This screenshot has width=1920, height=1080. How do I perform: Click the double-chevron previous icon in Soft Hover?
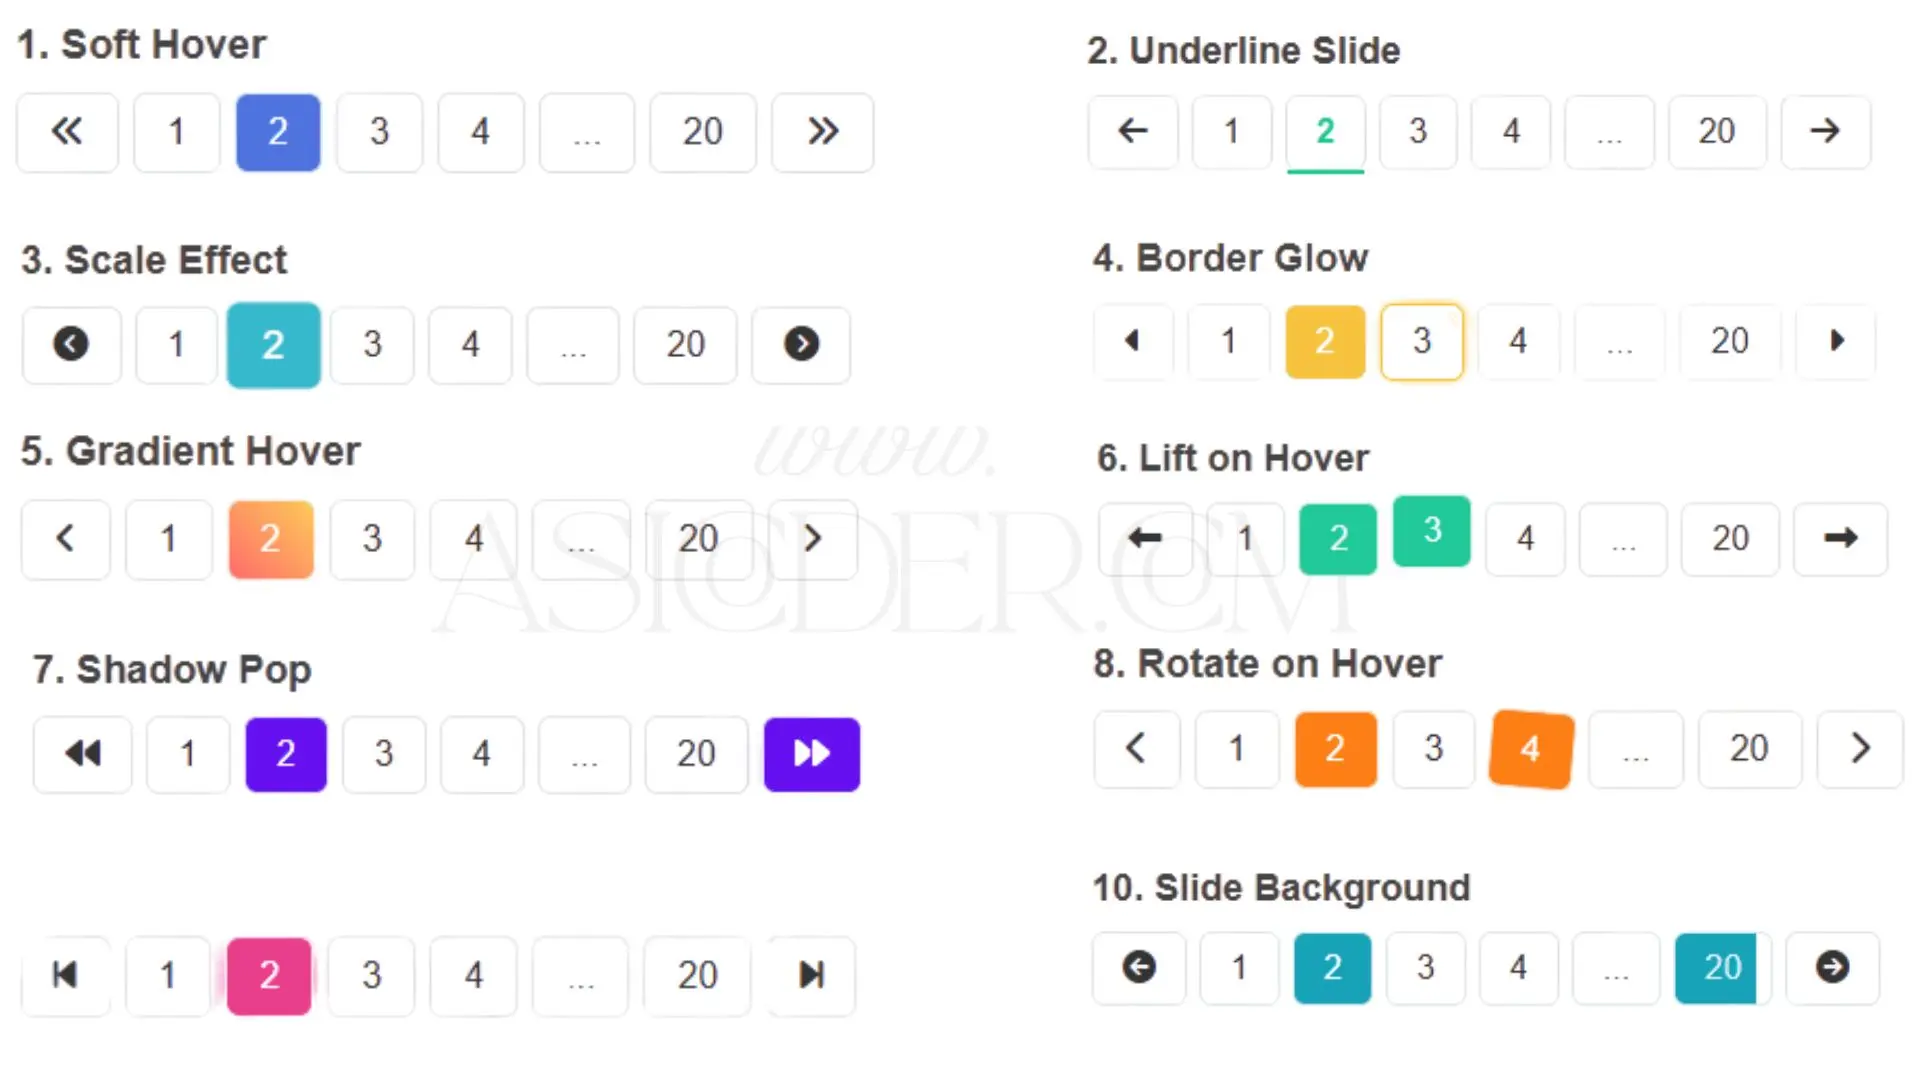[67, 132]
